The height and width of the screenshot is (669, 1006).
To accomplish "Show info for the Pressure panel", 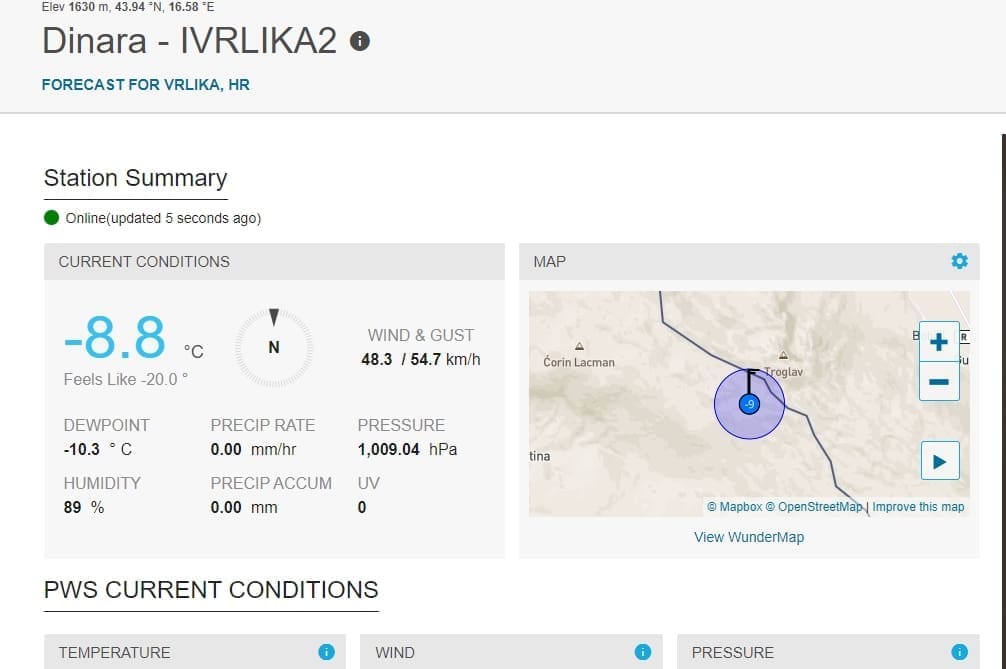I will click(x=959, y=652).
